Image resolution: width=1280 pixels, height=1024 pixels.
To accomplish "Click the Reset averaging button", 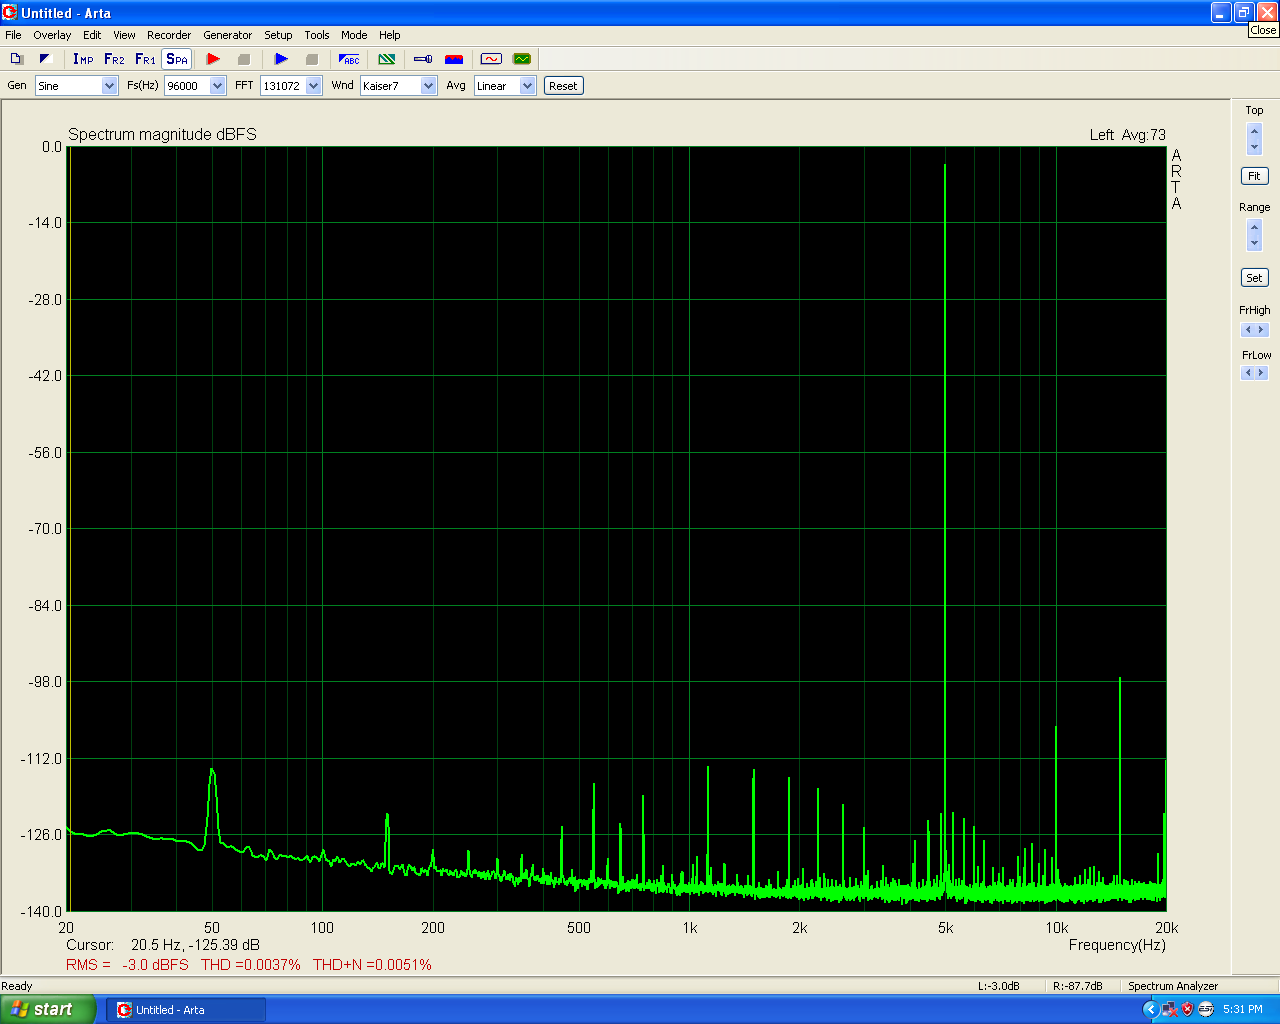I will pyautogui.click(x=563, y=86).
